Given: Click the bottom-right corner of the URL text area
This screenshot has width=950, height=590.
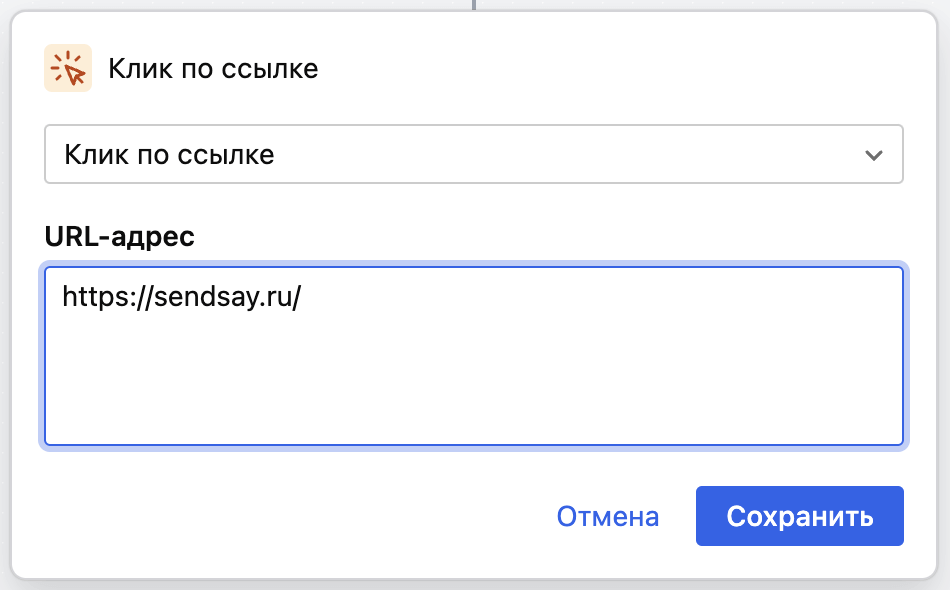Looking at the screenshot, I should point(896,438).
